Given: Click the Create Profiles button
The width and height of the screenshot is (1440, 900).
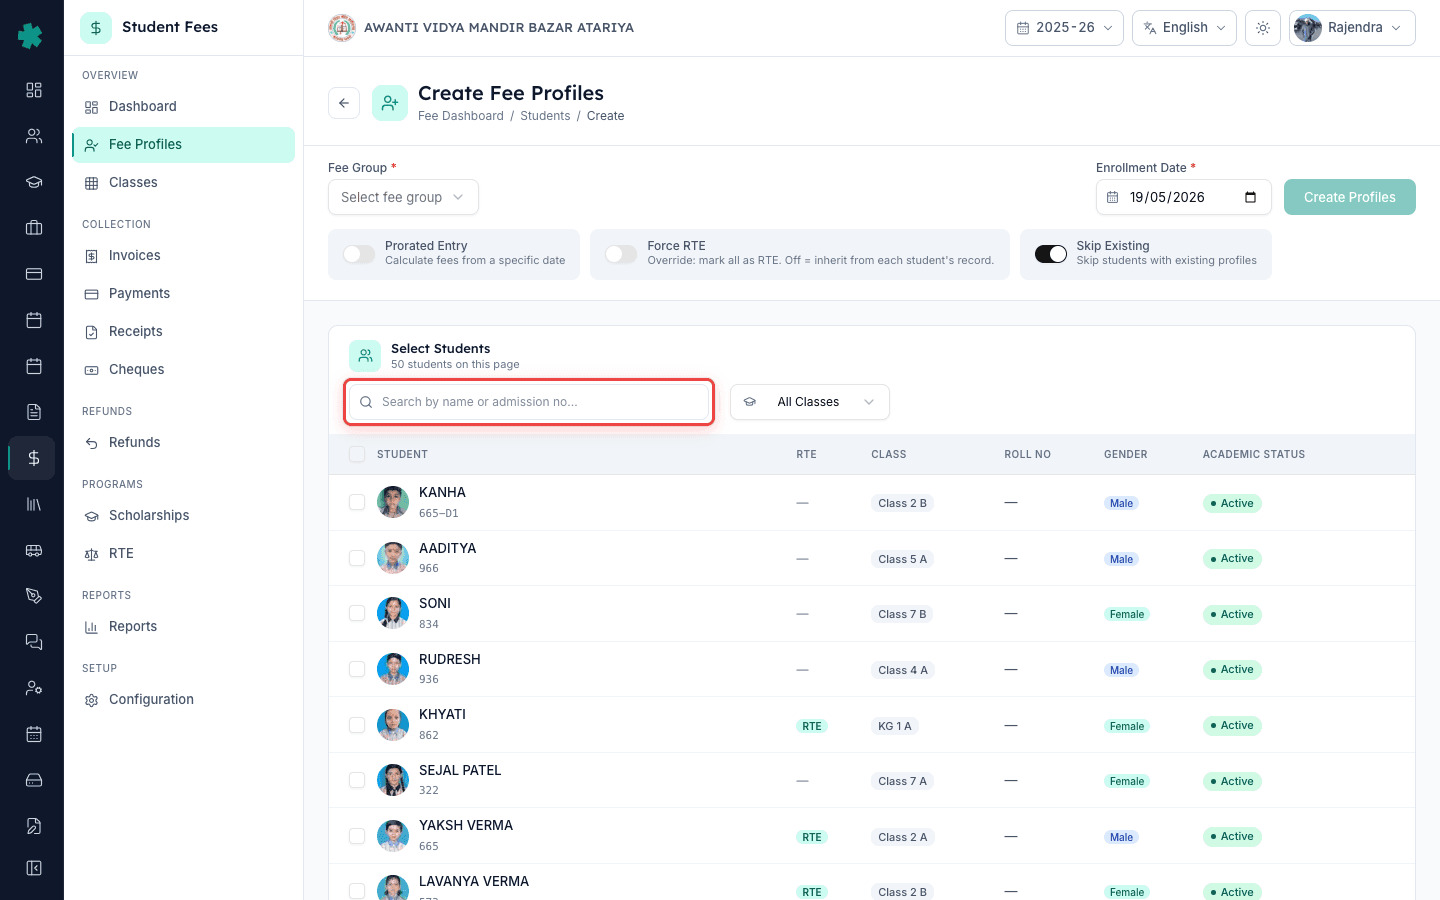Looking at the screenshot, I should pyautogui.click(x=1350, y=197).
